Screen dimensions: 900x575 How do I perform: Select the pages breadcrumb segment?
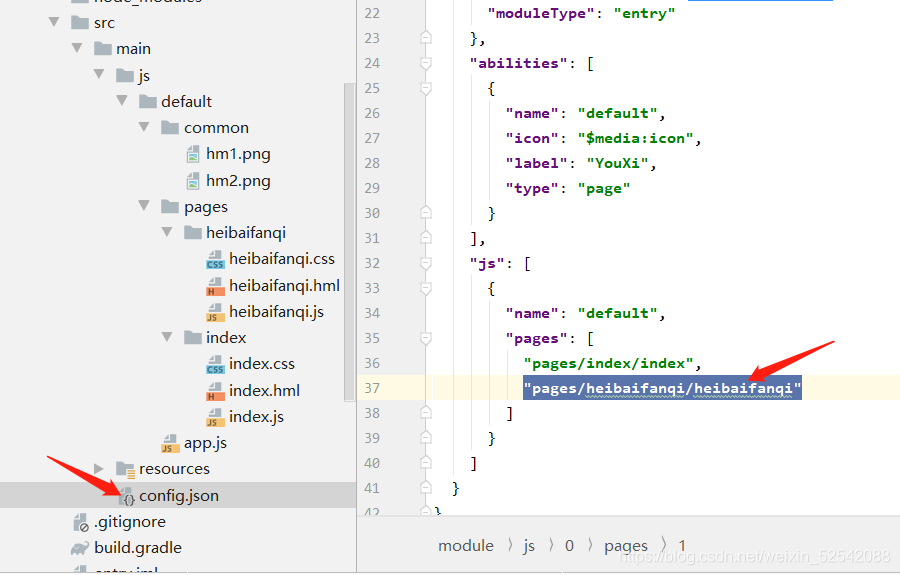click(626, 546)
